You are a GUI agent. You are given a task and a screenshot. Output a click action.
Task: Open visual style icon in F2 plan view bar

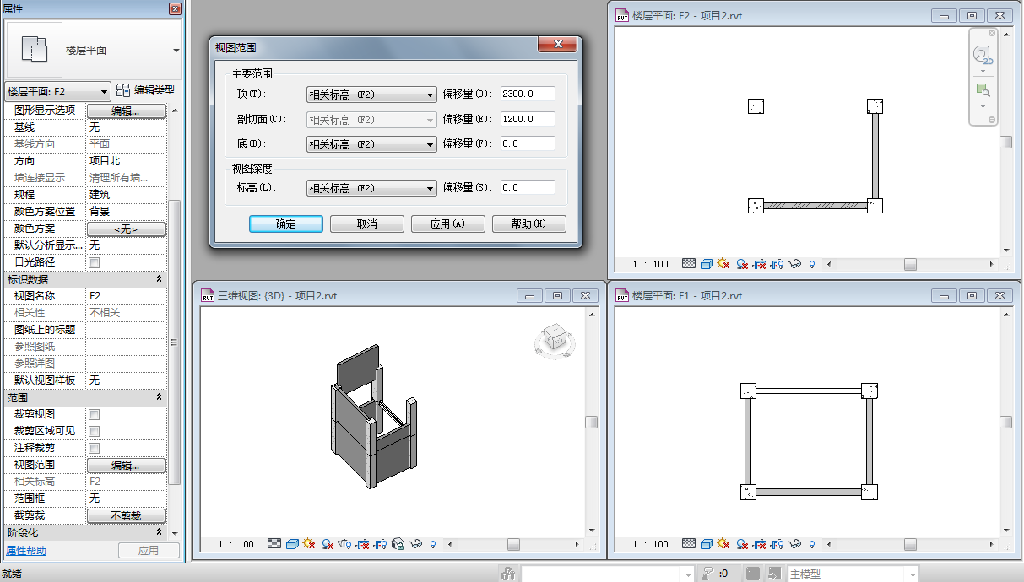(707, 264)
